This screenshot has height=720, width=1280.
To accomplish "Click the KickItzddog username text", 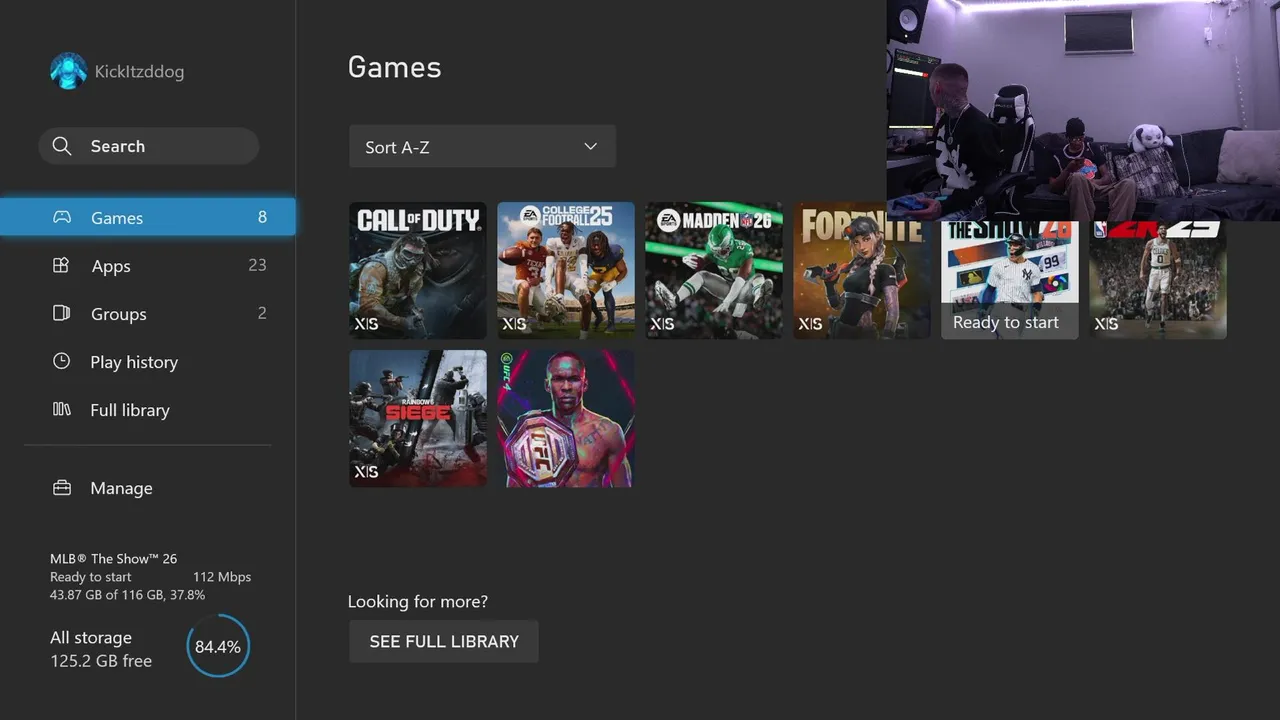I will pos(139,71).
